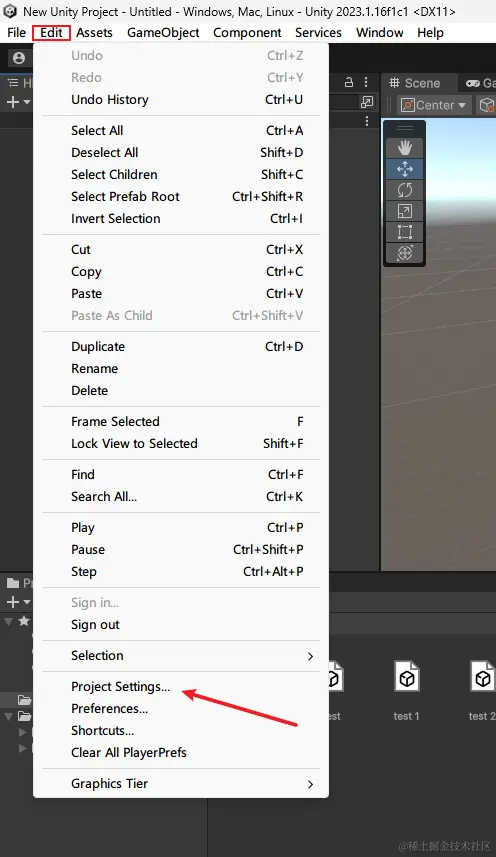Screen dimensions: 496x857
Task: Open Preferences...
Action: pyautogui.click(x=181, y=708)
